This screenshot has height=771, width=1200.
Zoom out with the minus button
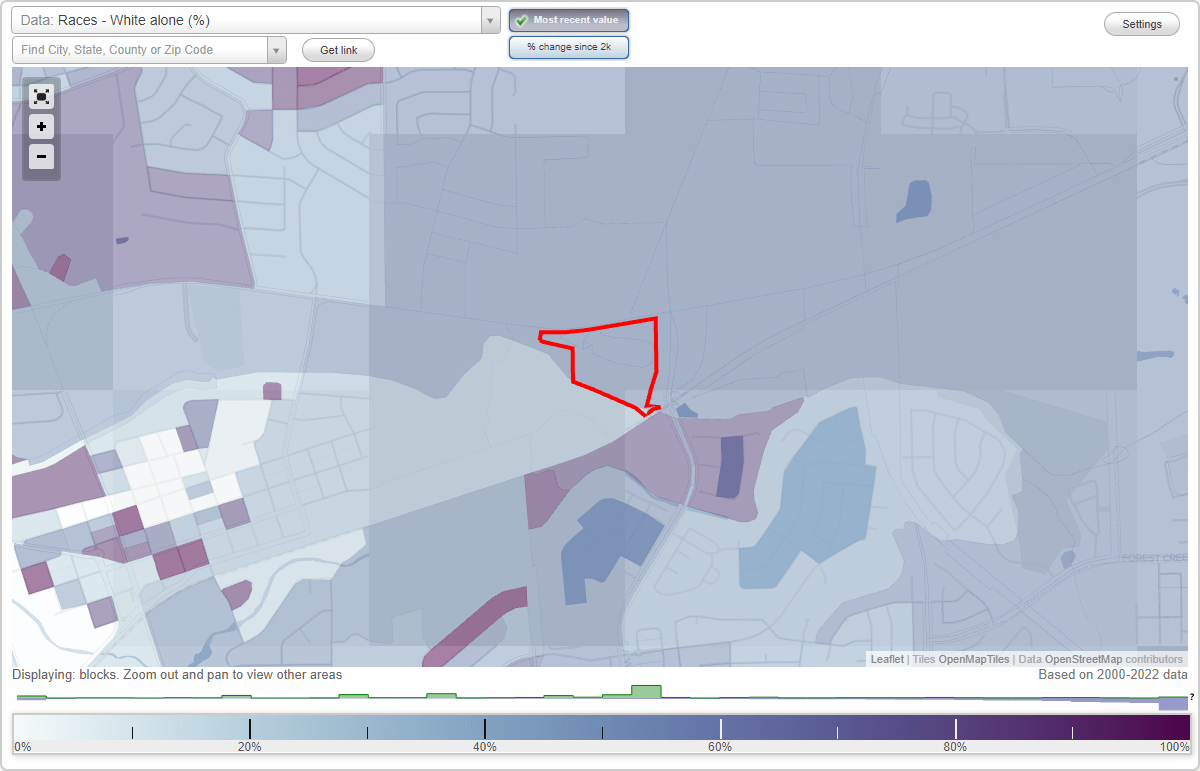41,156
